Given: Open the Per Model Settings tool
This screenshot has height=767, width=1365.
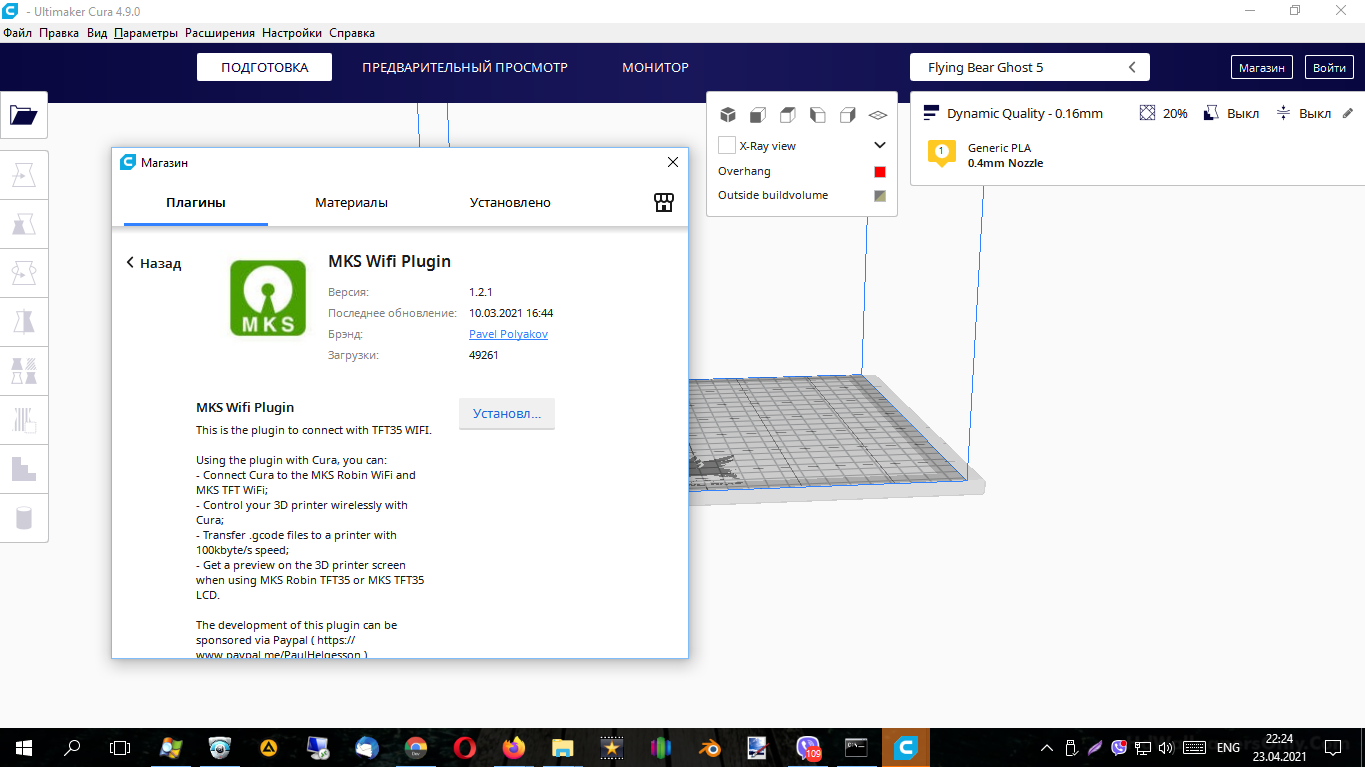Looking at the screenshot, I should coord(24,370).
